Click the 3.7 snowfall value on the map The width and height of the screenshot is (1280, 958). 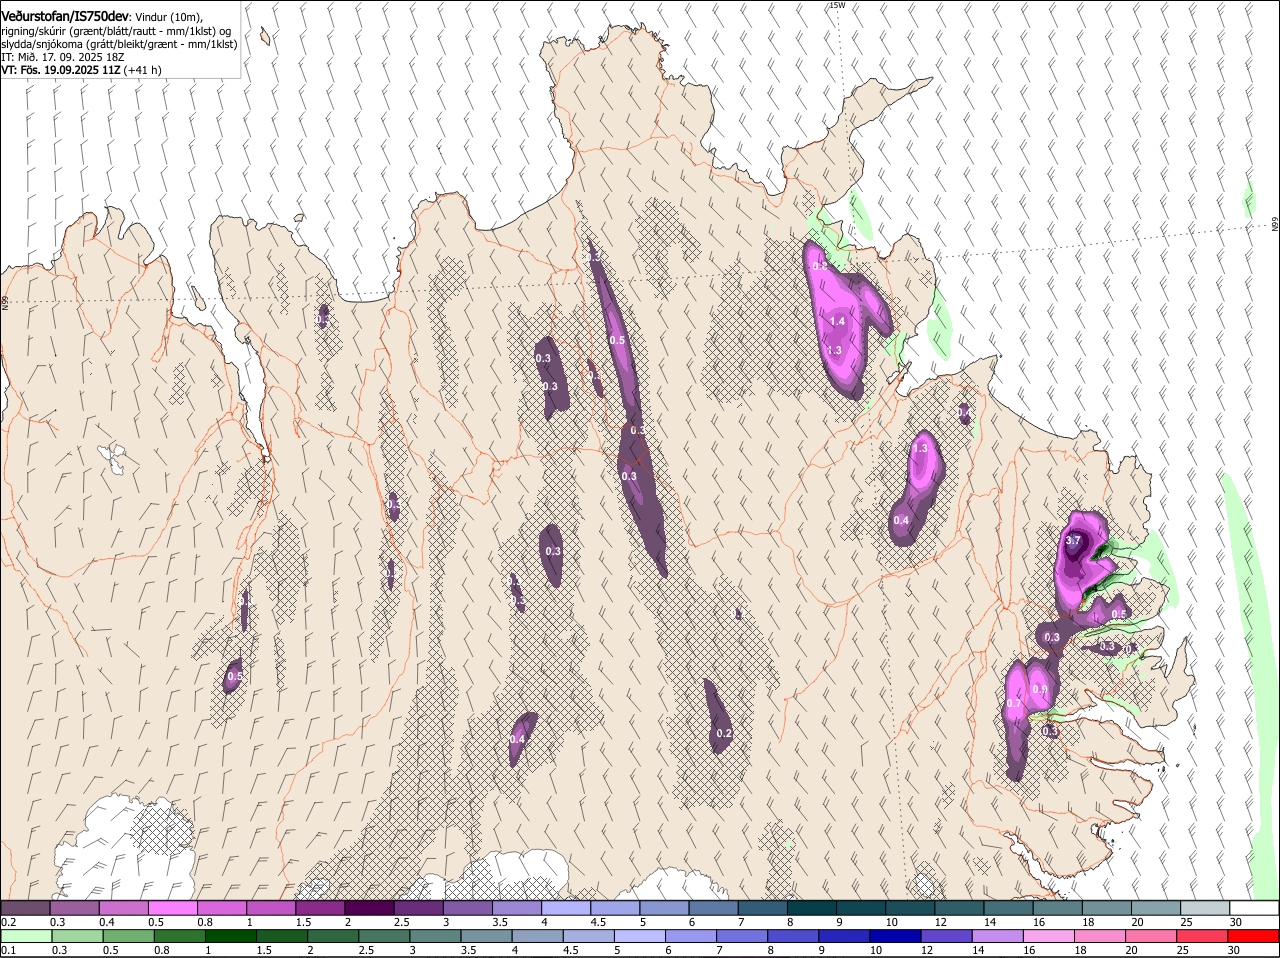(1073, 540)
